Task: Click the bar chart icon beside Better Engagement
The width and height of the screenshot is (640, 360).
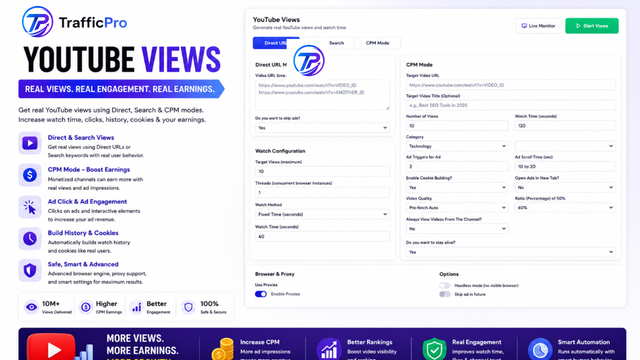Action: 137,307
